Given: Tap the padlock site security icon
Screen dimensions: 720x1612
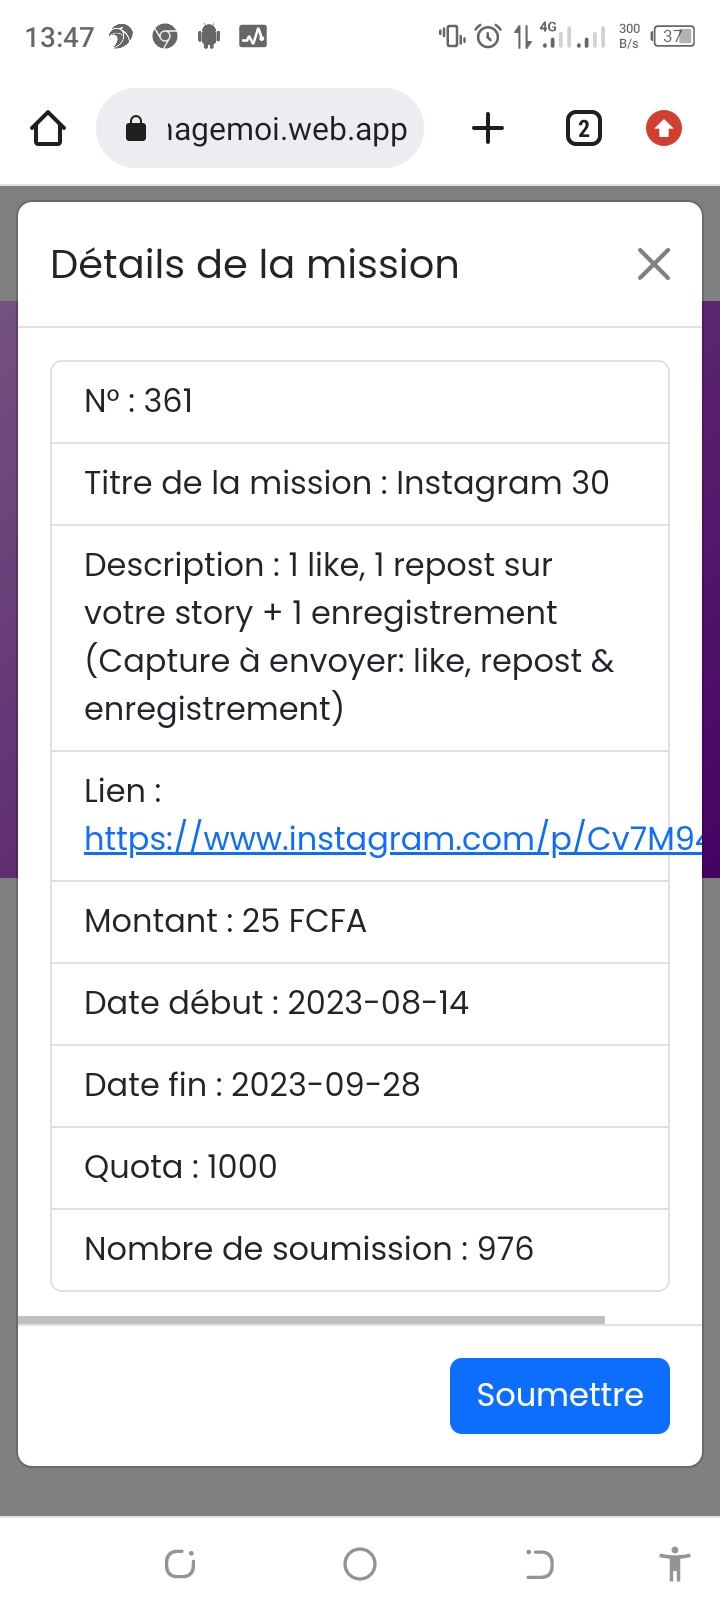Looking at the screenshot, I should 136,129.
